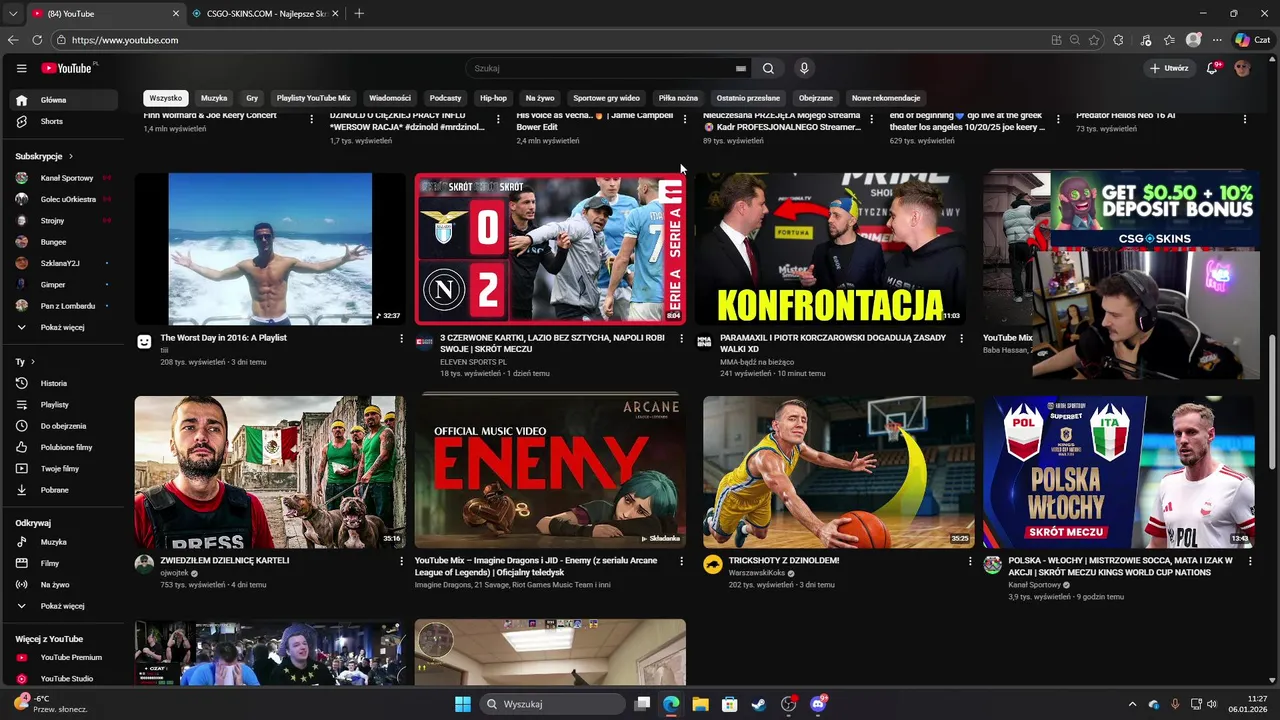Open Microsoft Edge in the taskbar
The height and width of the screenshot is (720, 1280).
(671, 704)
